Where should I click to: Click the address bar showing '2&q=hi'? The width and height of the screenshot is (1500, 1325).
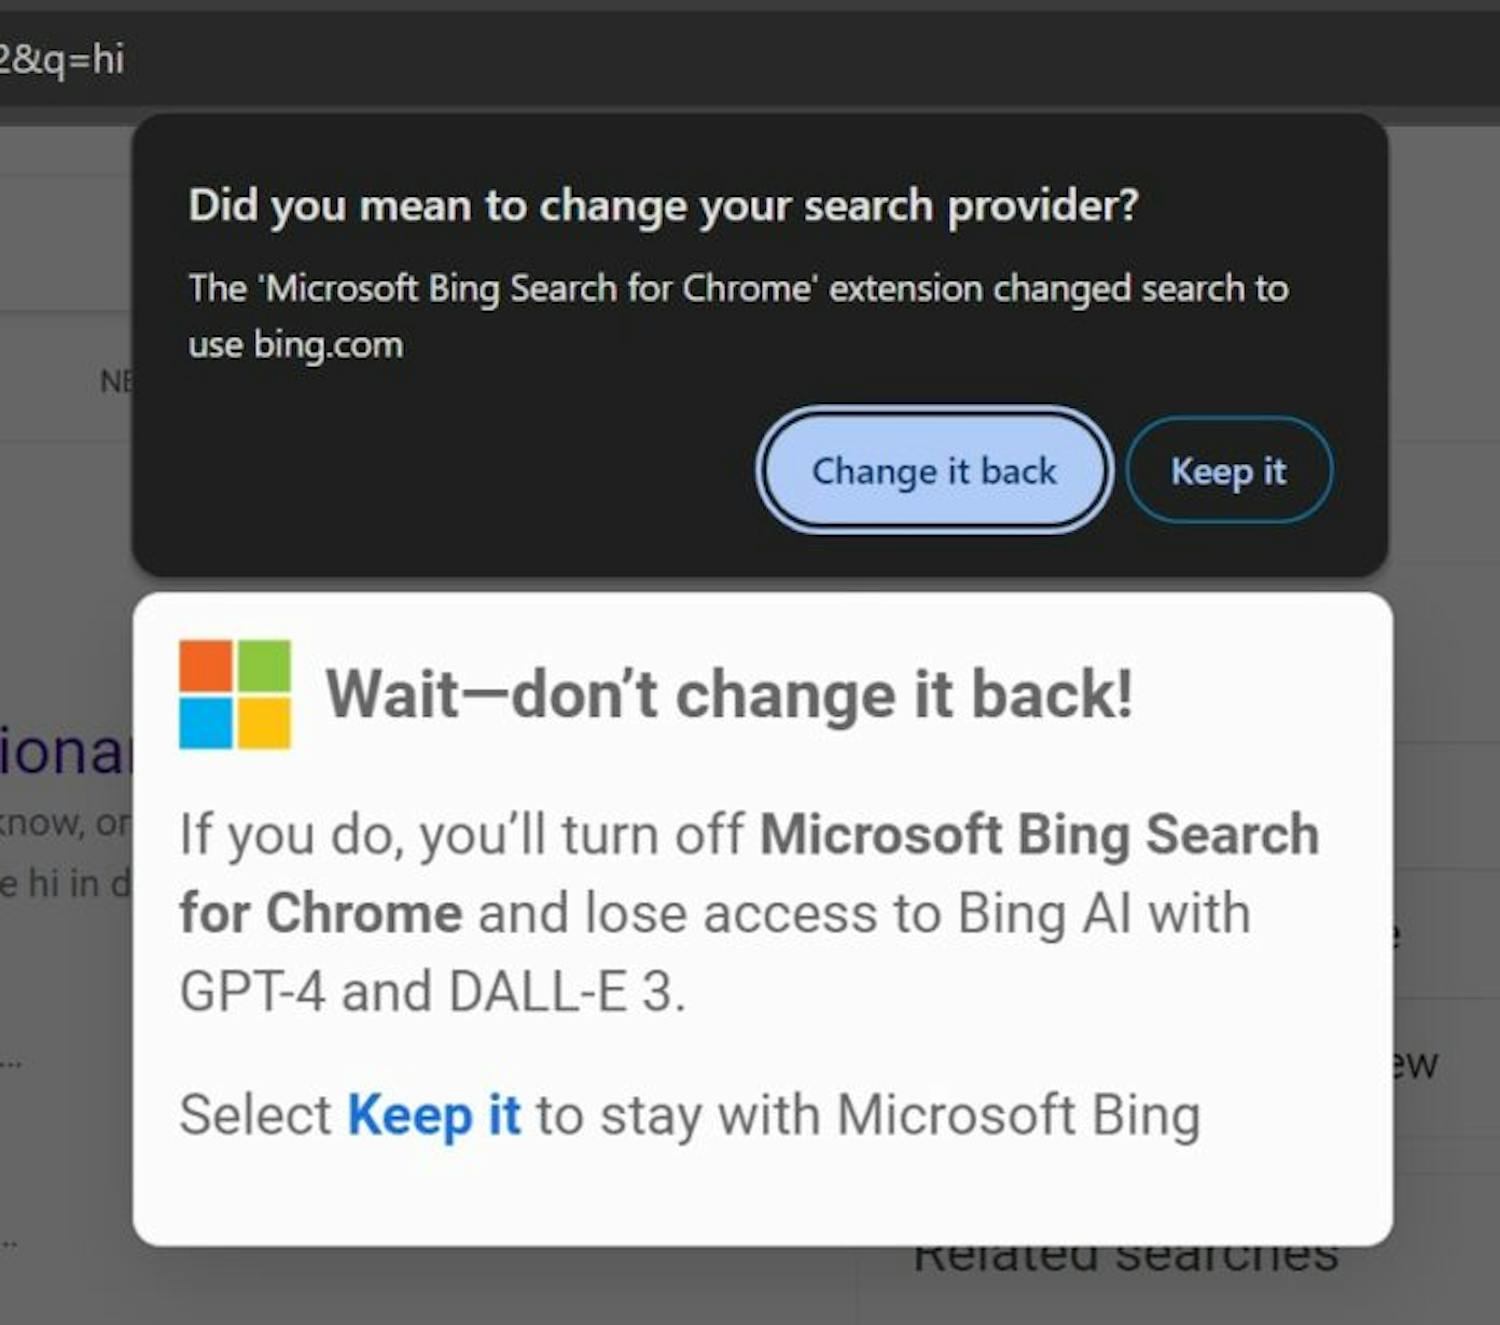point(62,62)
